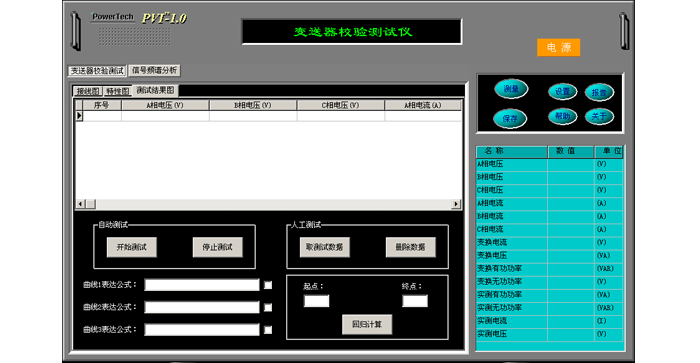This screenshot has height=363, width=700.
Task: Click the 数值 header in the cyan table
Action: click(571, 151)
